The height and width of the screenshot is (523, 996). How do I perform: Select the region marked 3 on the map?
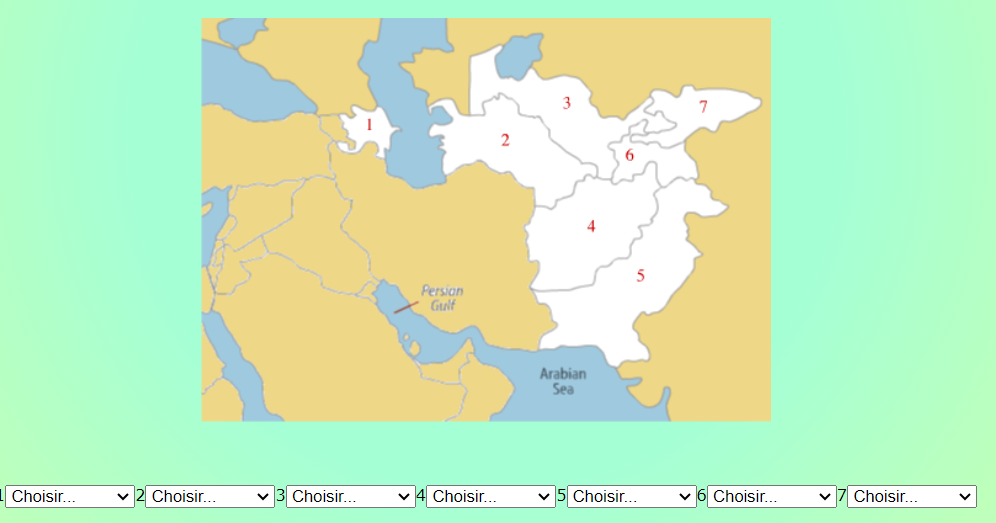click(x=567, y=103)
